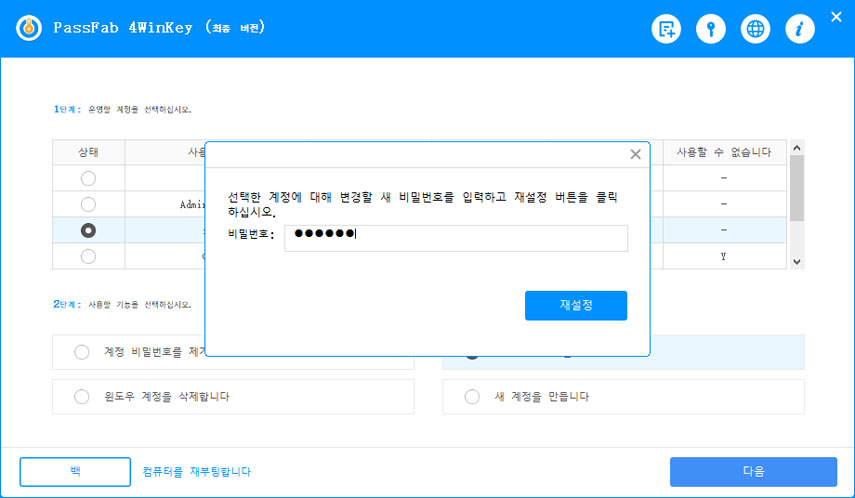The height and width of the screenshot is (498, 855).
Task: Focus the 비밀번호 password field
Action: (456, 238)
